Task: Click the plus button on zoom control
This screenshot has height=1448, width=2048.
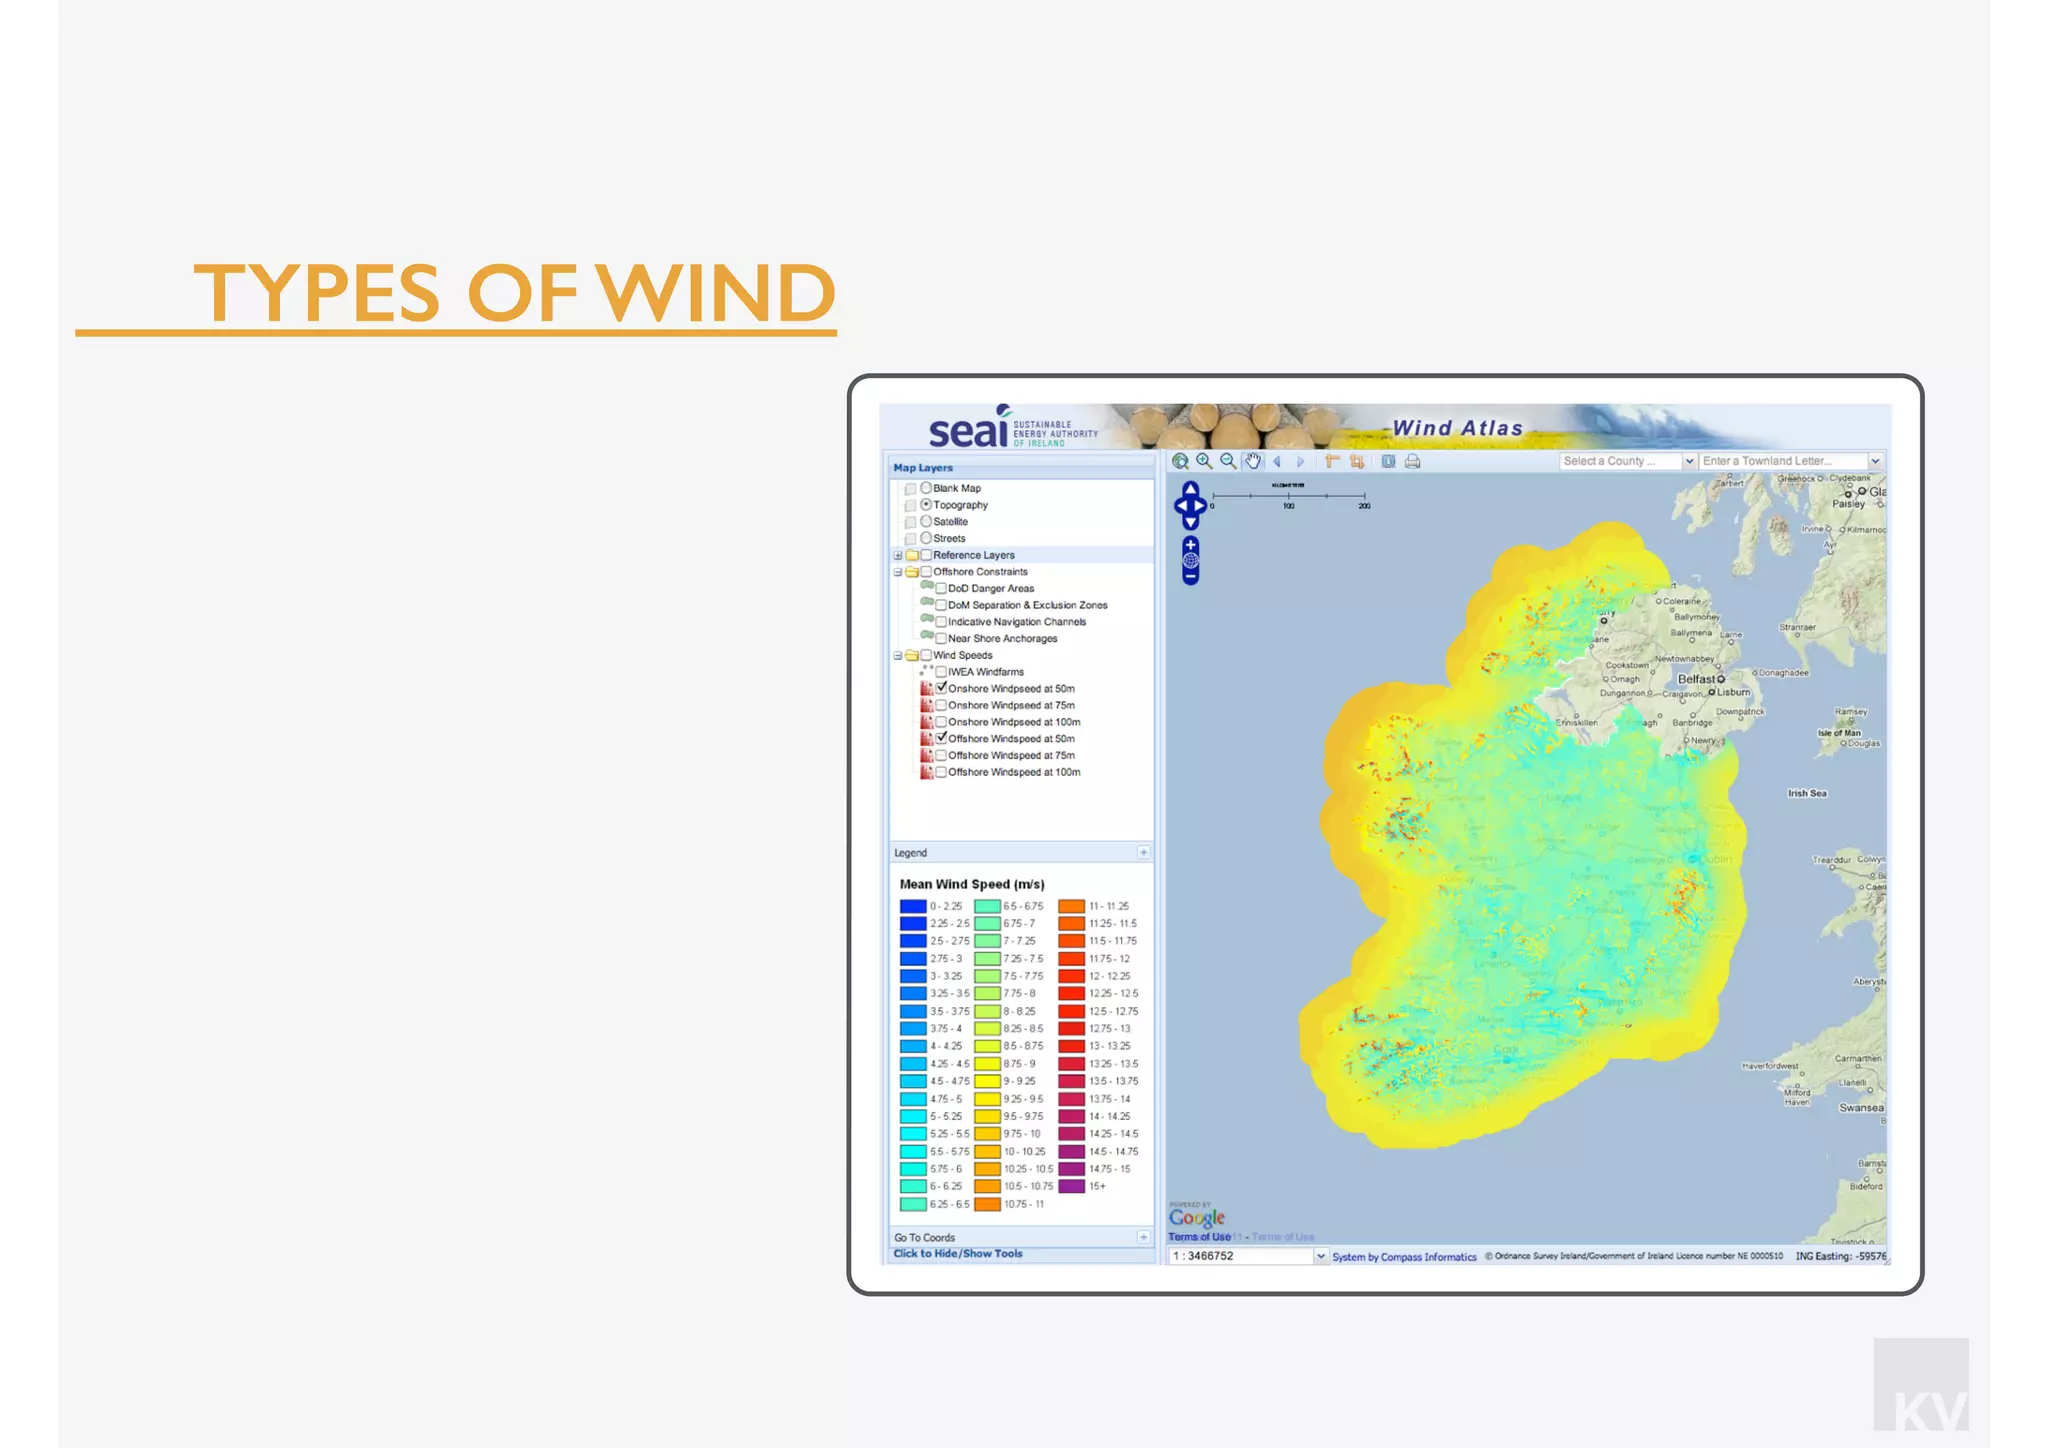Action: coord(1190,545)
